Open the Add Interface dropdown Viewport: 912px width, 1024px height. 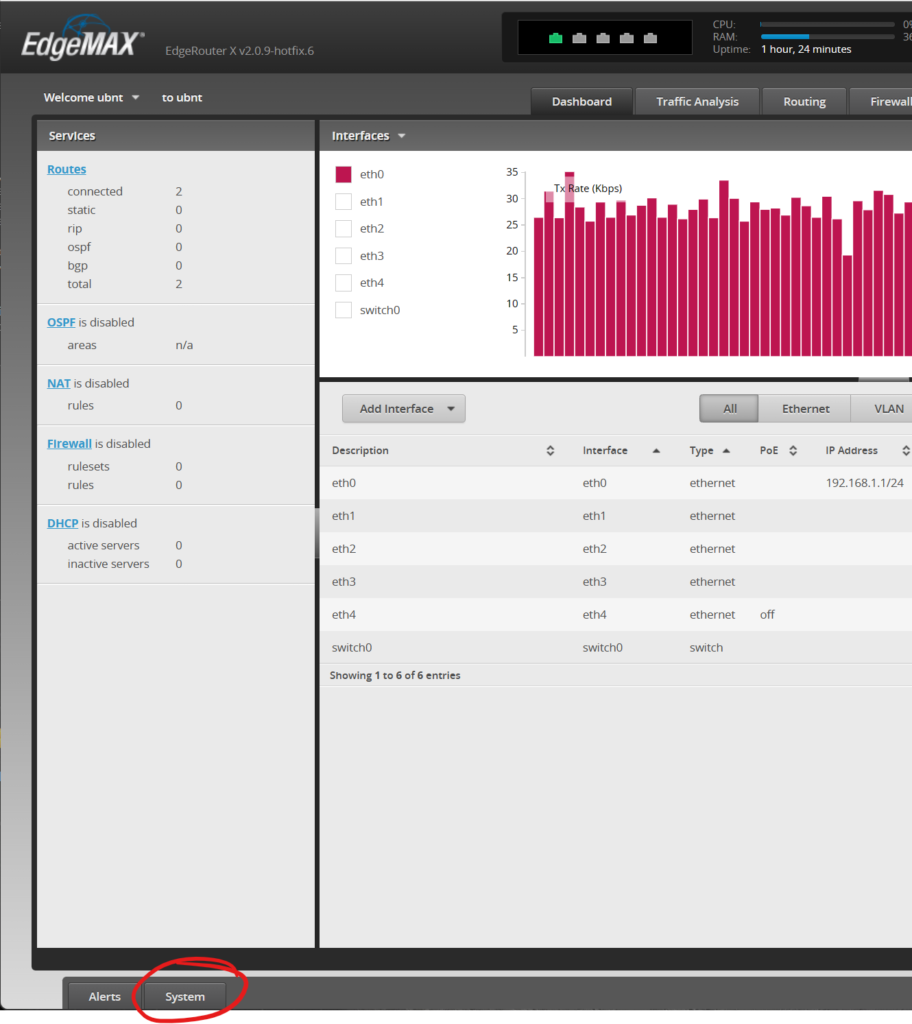(403, 409)
